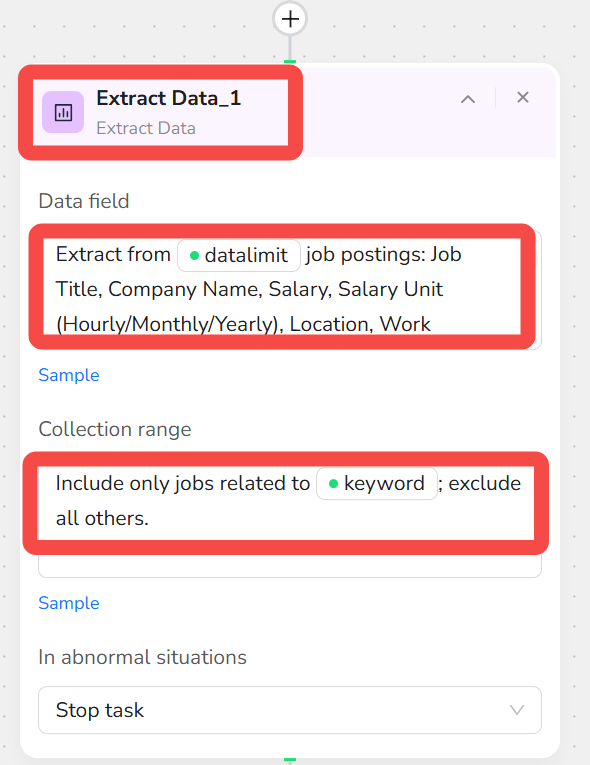Click the plus add-step button above node
Viewport: 590px width, 765px height.
(290, 19)
